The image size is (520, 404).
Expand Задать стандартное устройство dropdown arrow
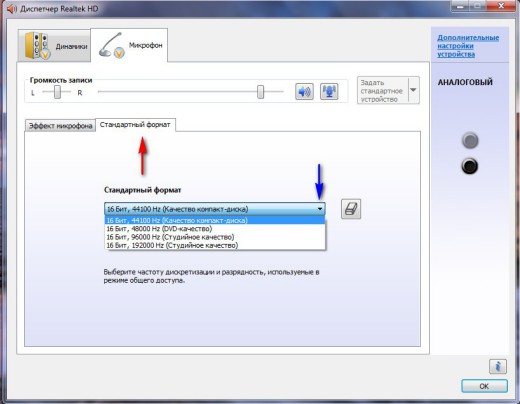tap(413, 90)
